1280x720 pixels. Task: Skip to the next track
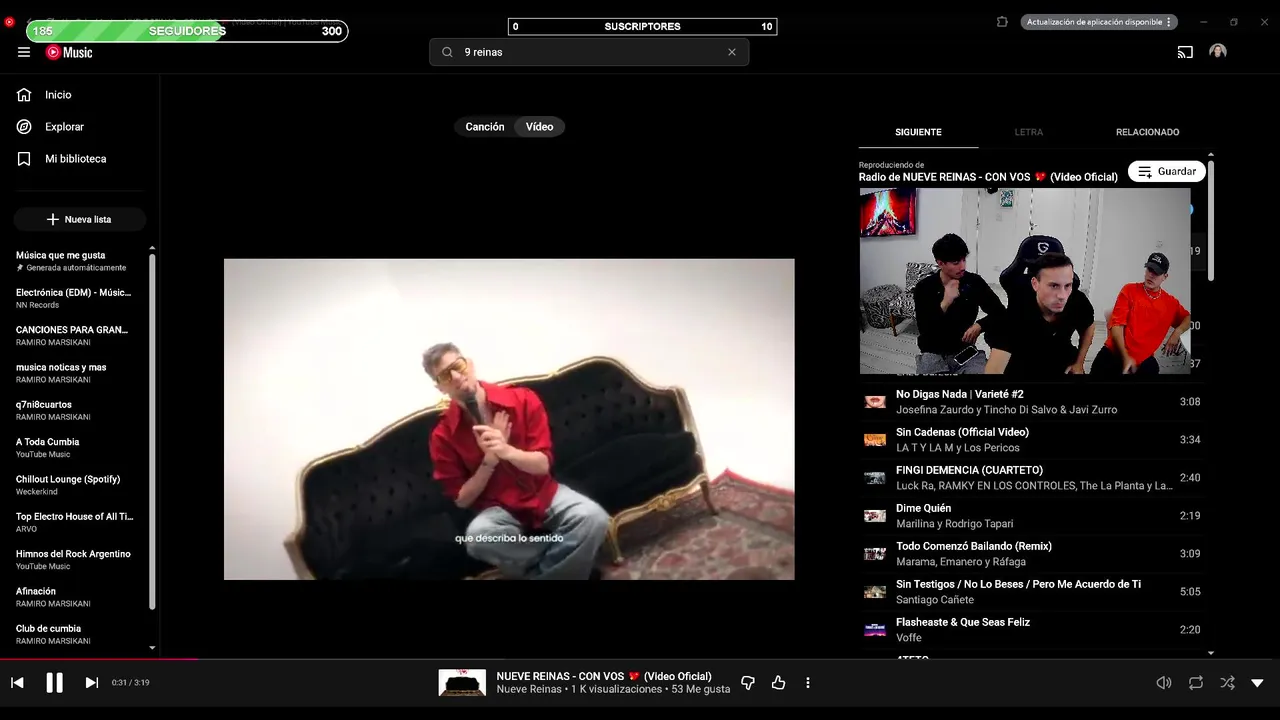(x=91, y=683)
